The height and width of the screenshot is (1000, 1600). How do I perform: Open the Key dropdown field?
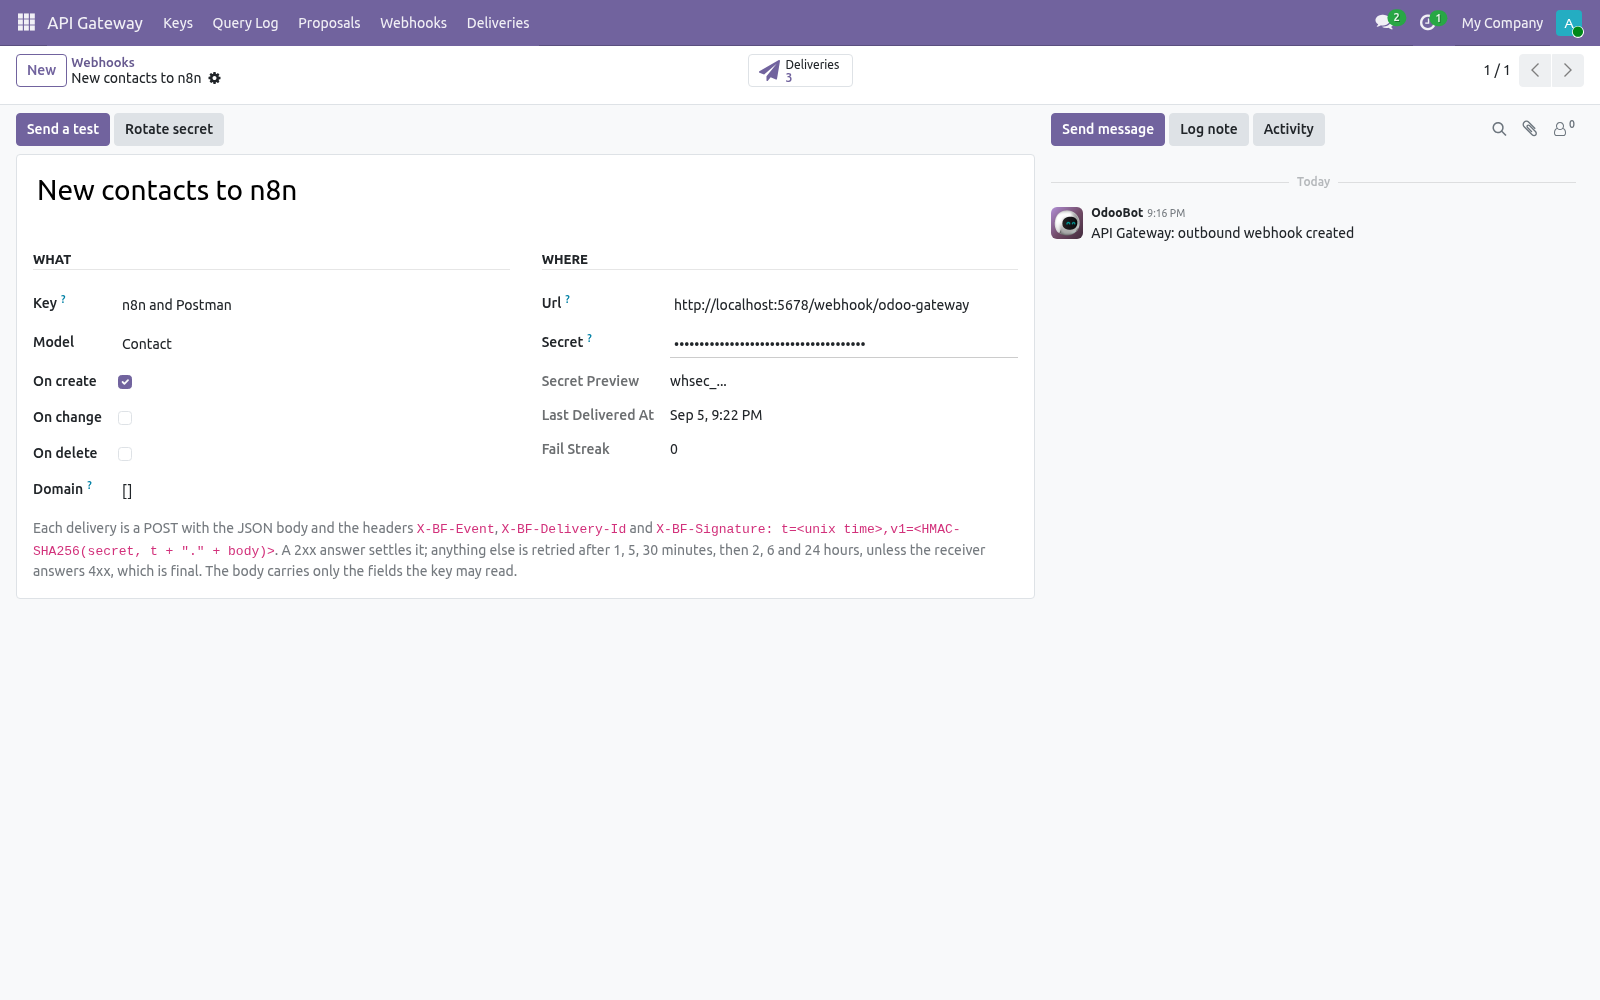click(x=314, y=305)
